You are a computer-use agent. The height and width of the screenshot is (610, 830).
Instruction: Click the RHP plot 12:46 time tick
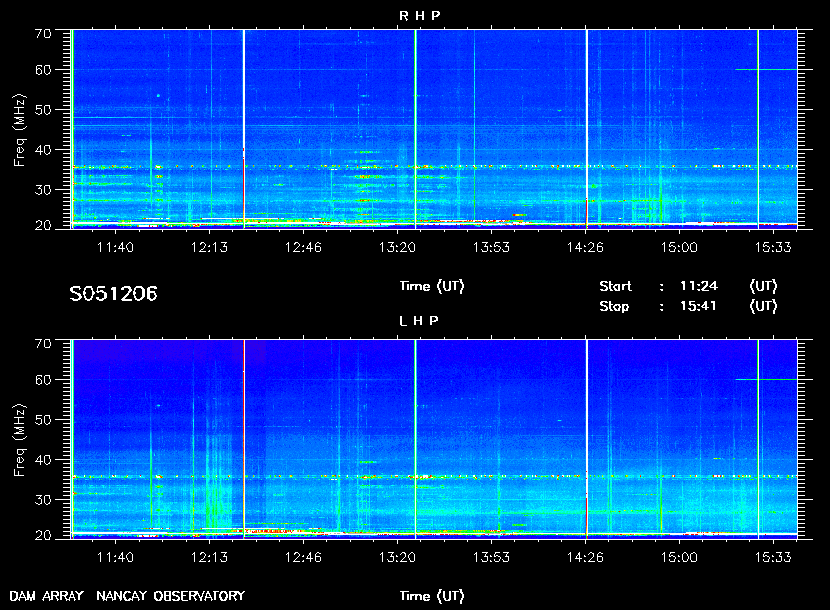point(303,247)
